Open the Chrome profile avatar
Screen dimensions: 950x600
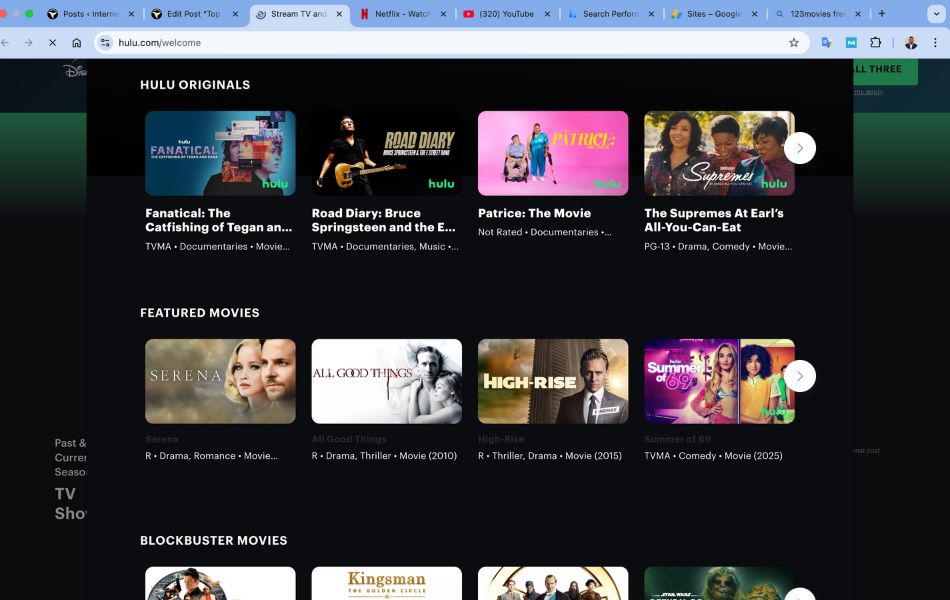click(911, 42)
